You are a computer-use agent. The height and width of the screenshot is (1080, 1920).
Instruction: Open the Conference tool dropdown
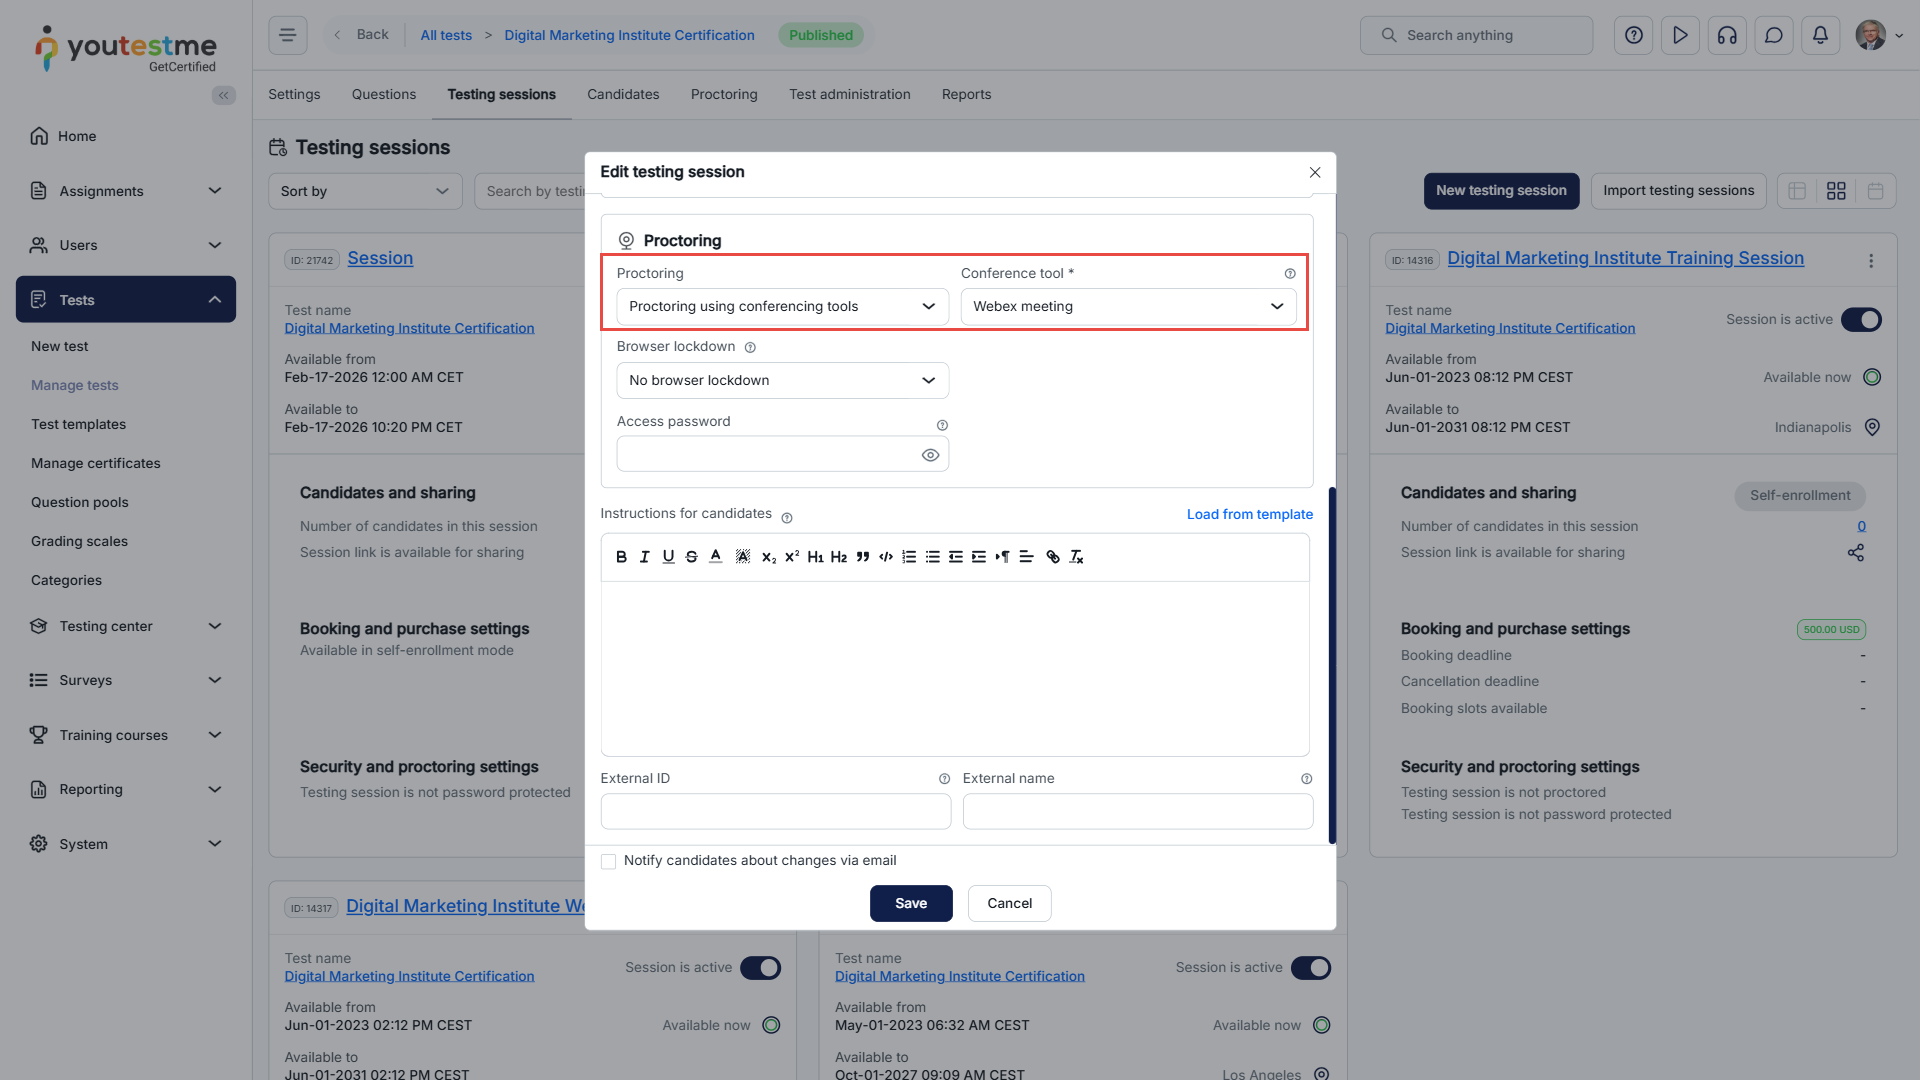point(1128,307)
